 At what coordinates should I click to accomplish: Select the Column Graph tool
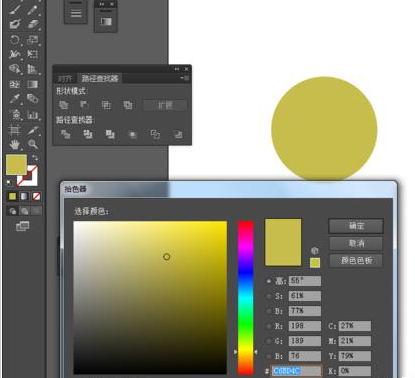coord(32,114)
